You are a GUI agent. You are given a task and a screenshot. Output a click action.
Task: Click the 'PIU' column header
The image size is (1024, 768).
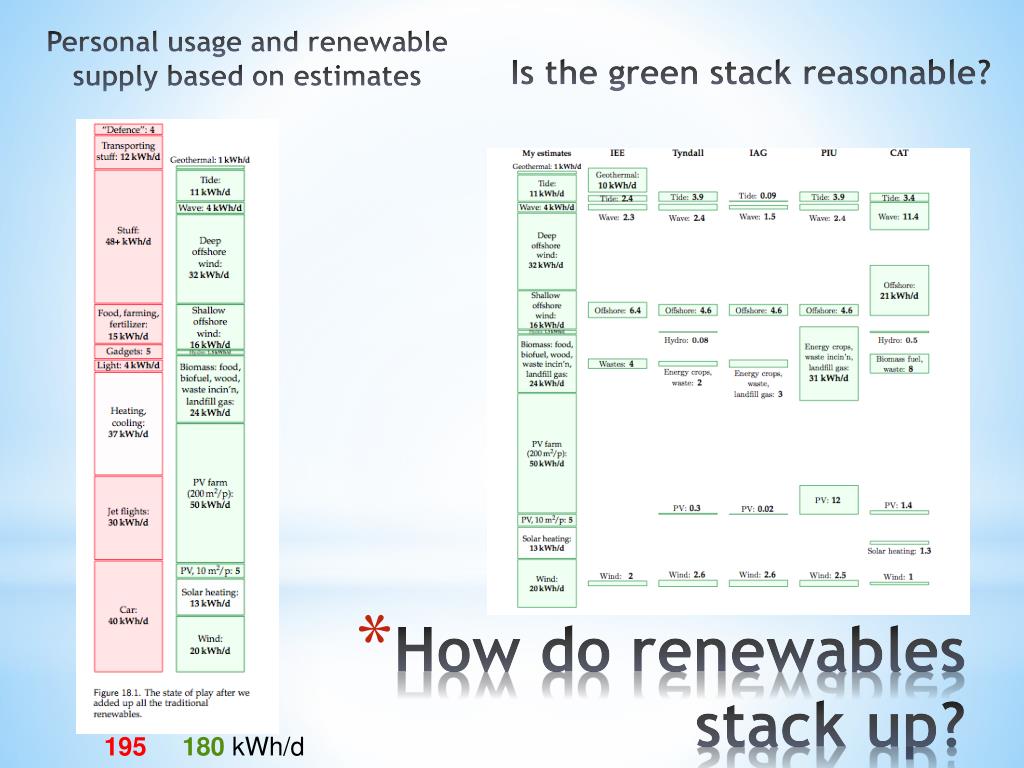(x=829, y=153)
